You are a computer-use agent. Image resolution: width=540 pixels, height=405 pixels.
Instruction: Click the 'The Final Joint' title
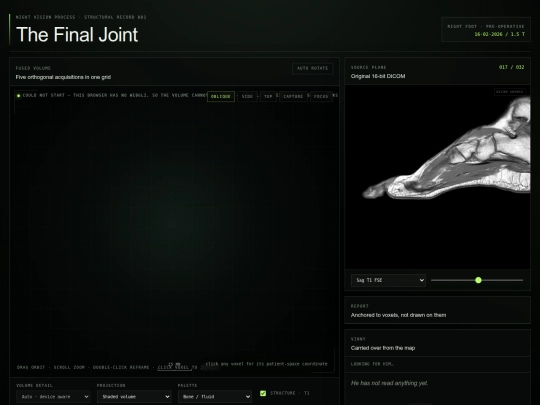point(77,34)
